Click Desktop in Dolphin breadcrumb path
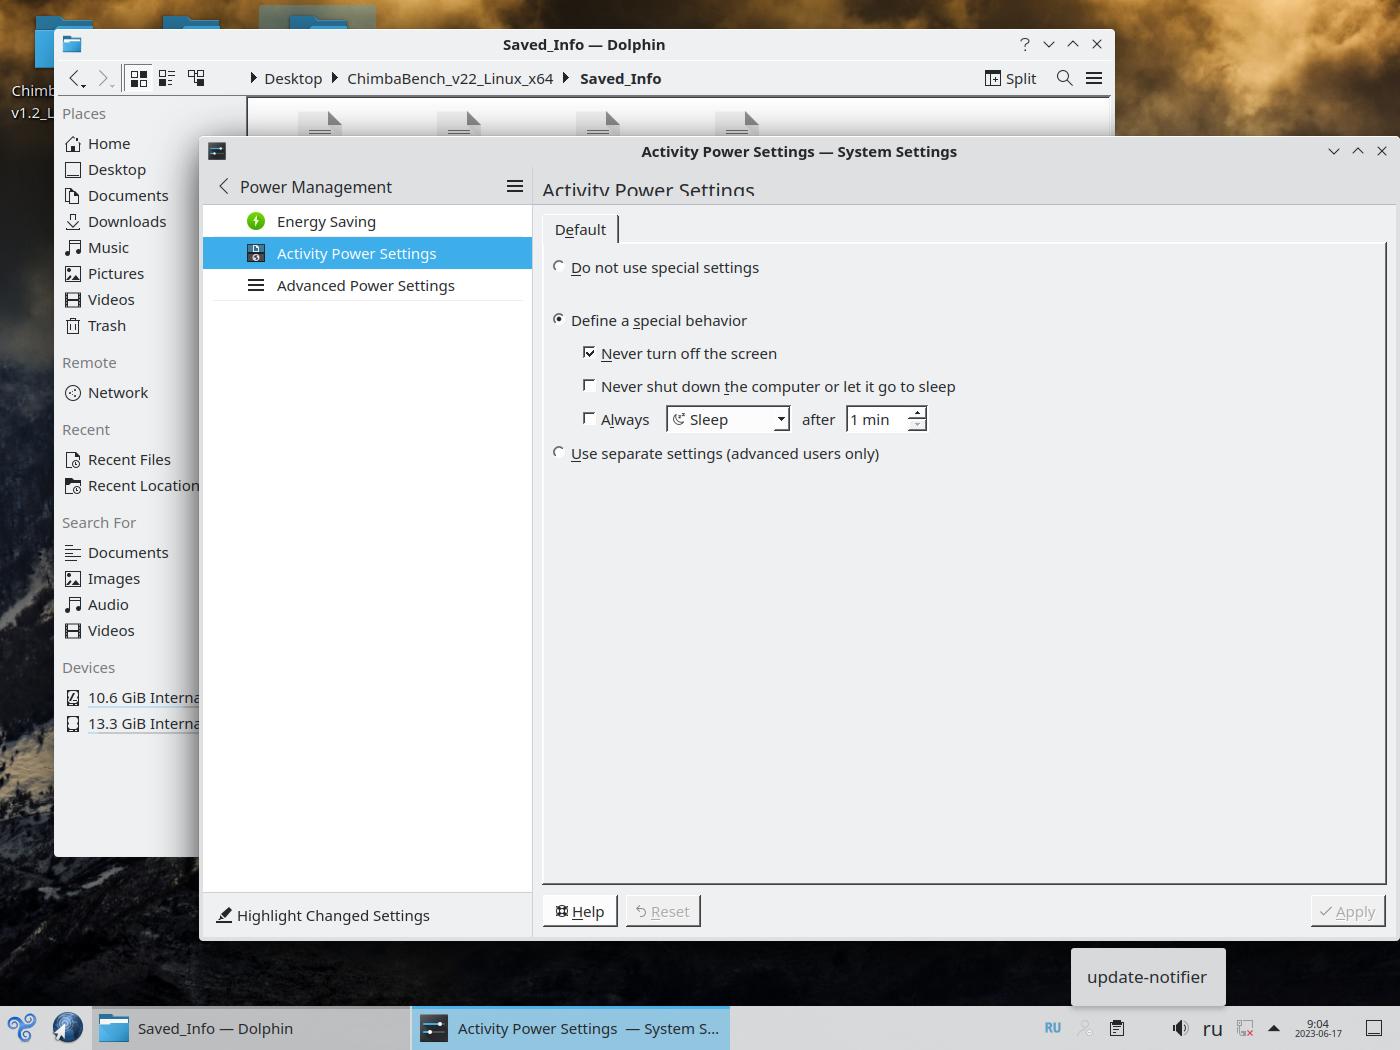Viewport: 1400px width, 1050px height. tap(293, 78)
